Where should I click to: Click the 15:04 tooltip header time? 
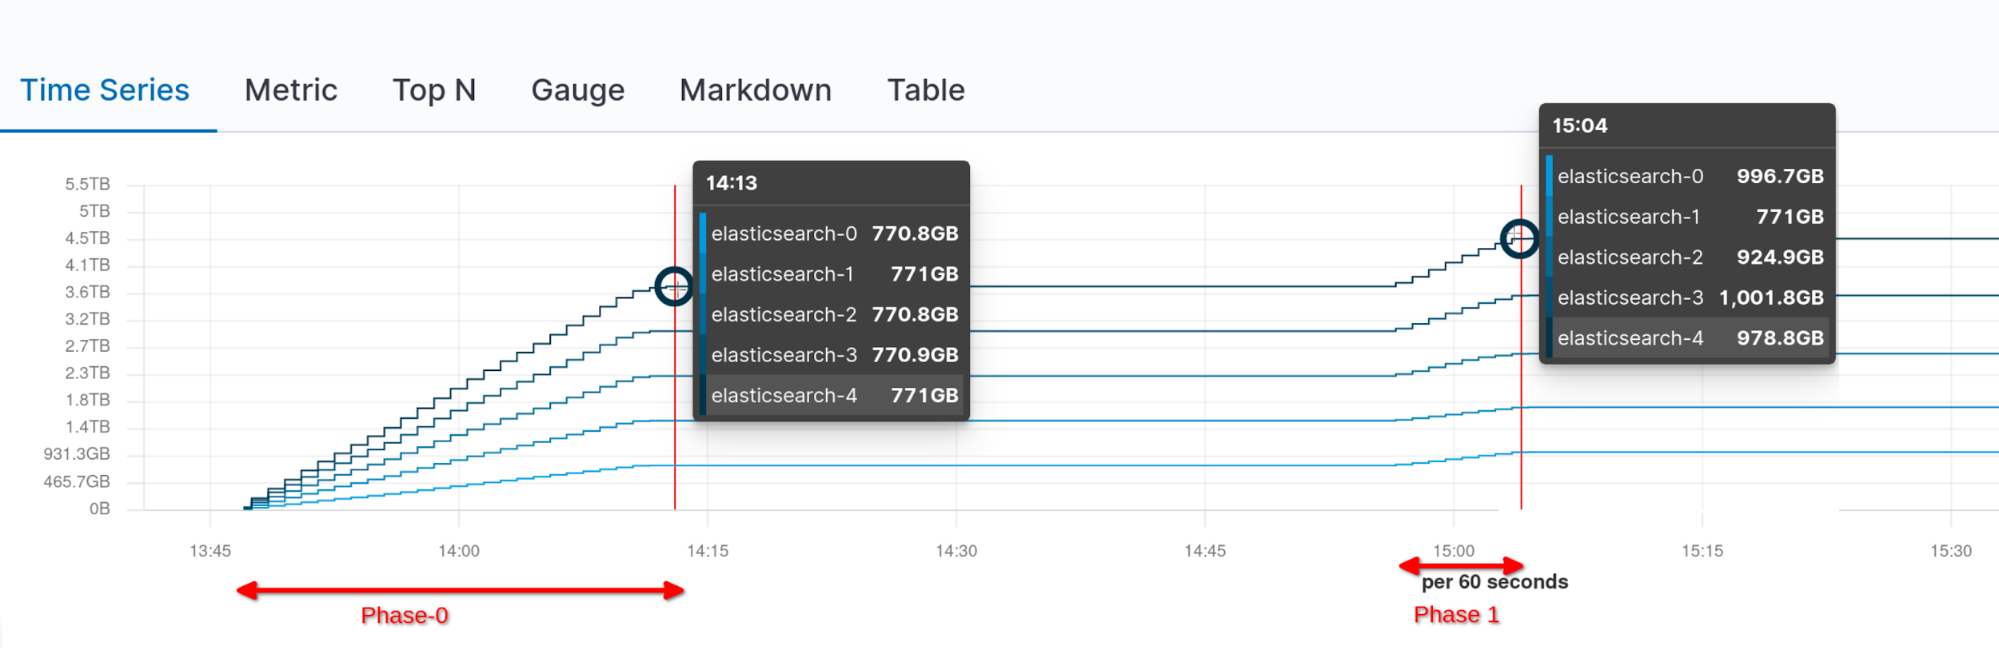coord(1579,125)
